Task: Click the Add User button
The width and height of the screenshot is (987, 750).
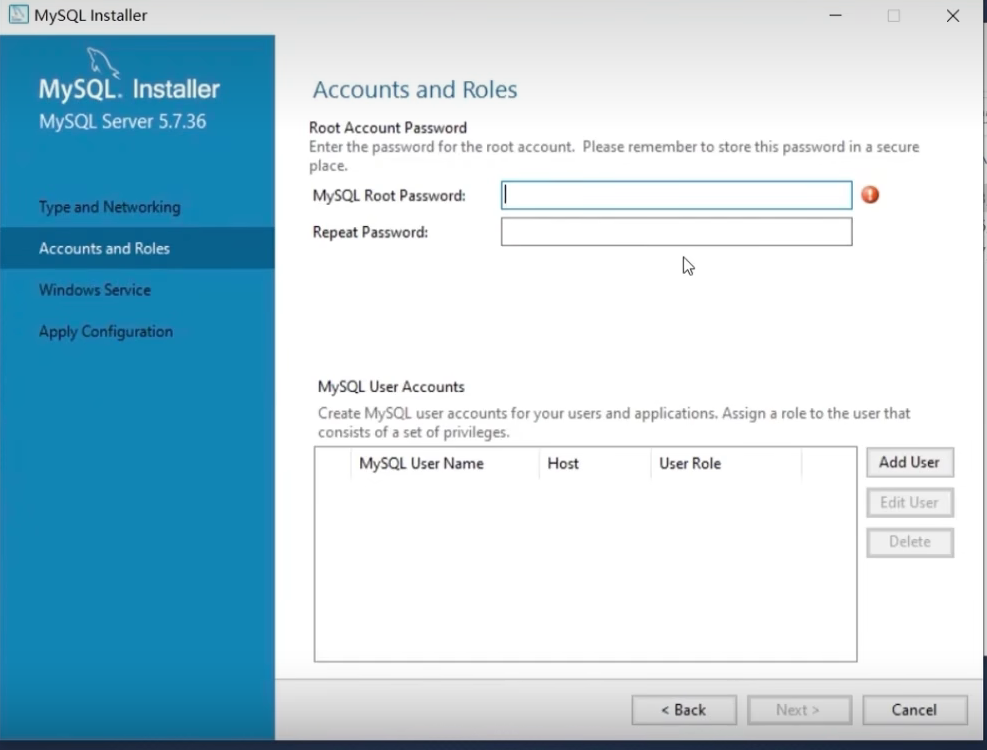Action: tap(910, 462)
